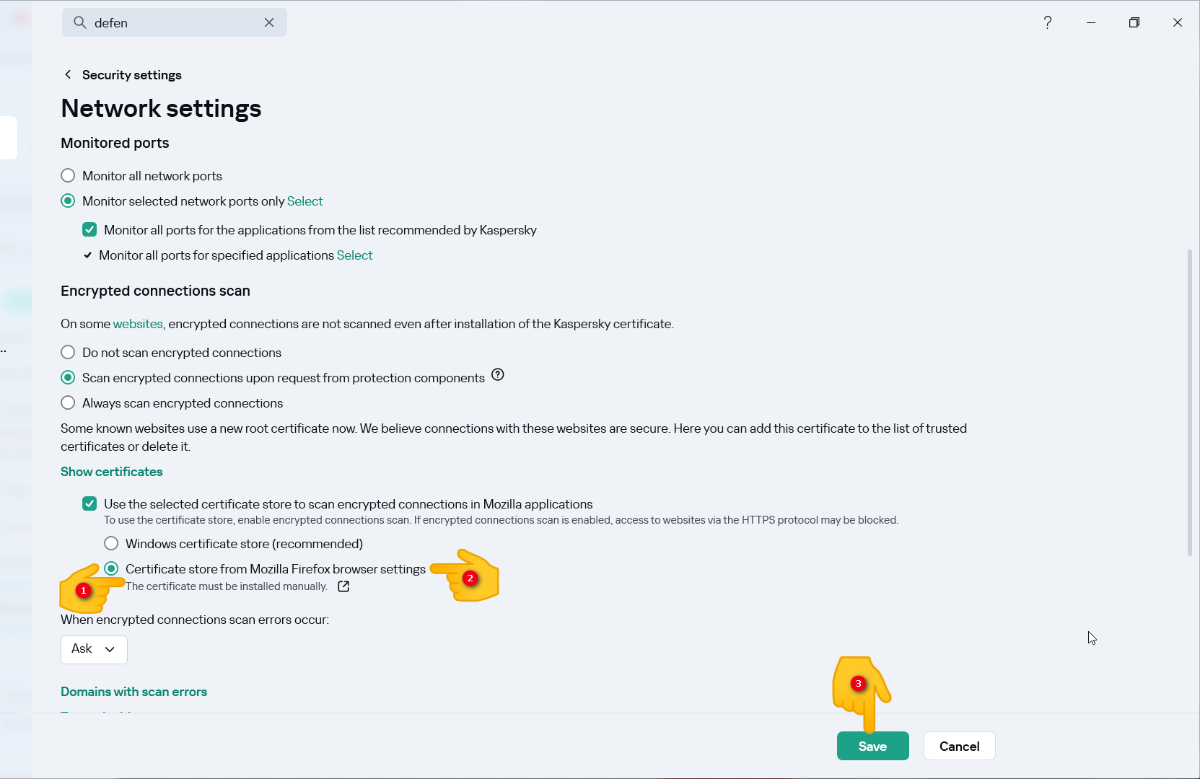1200x779 pixels.
Task: Select Windows certificate store (recommended)
Action: (x=111, y=544)
